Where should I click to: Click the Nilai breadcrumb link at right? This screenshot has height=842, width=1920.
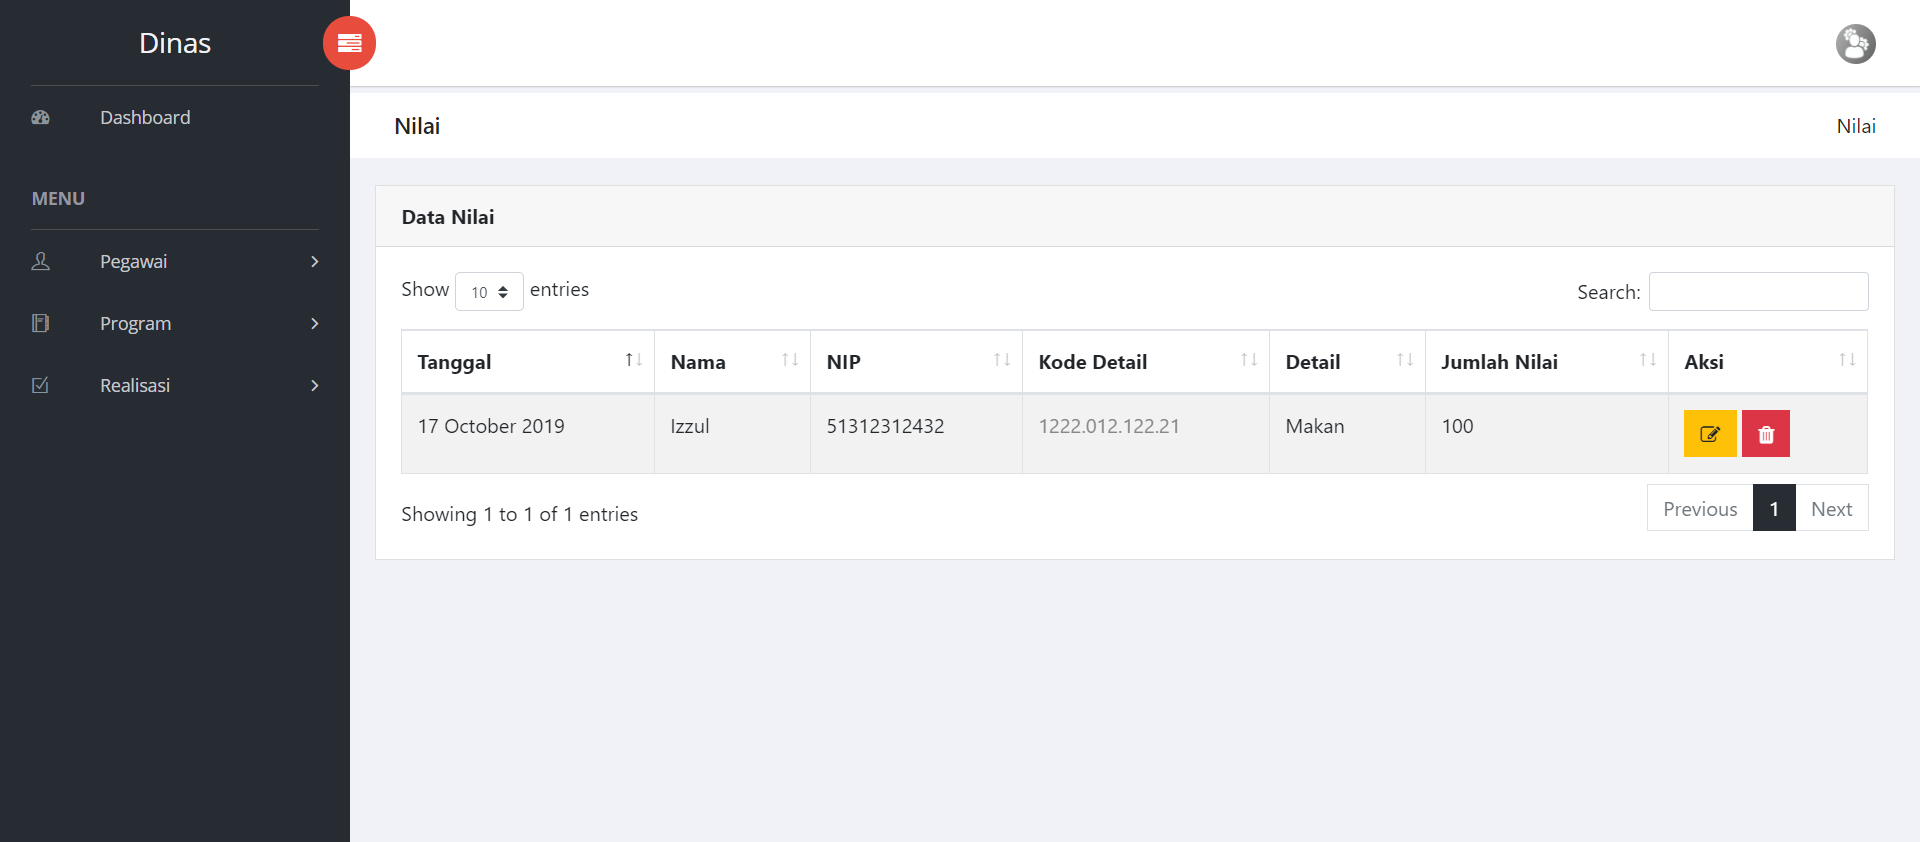click(x=1855, y=126)
